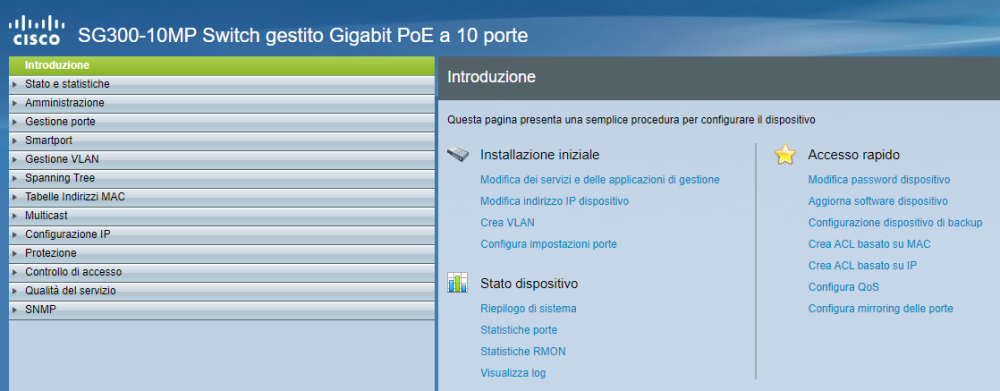Open the Spanning Tree menu item
Image resolution: width=1000 pixels, height=391 pixels.
pos(222,178)
